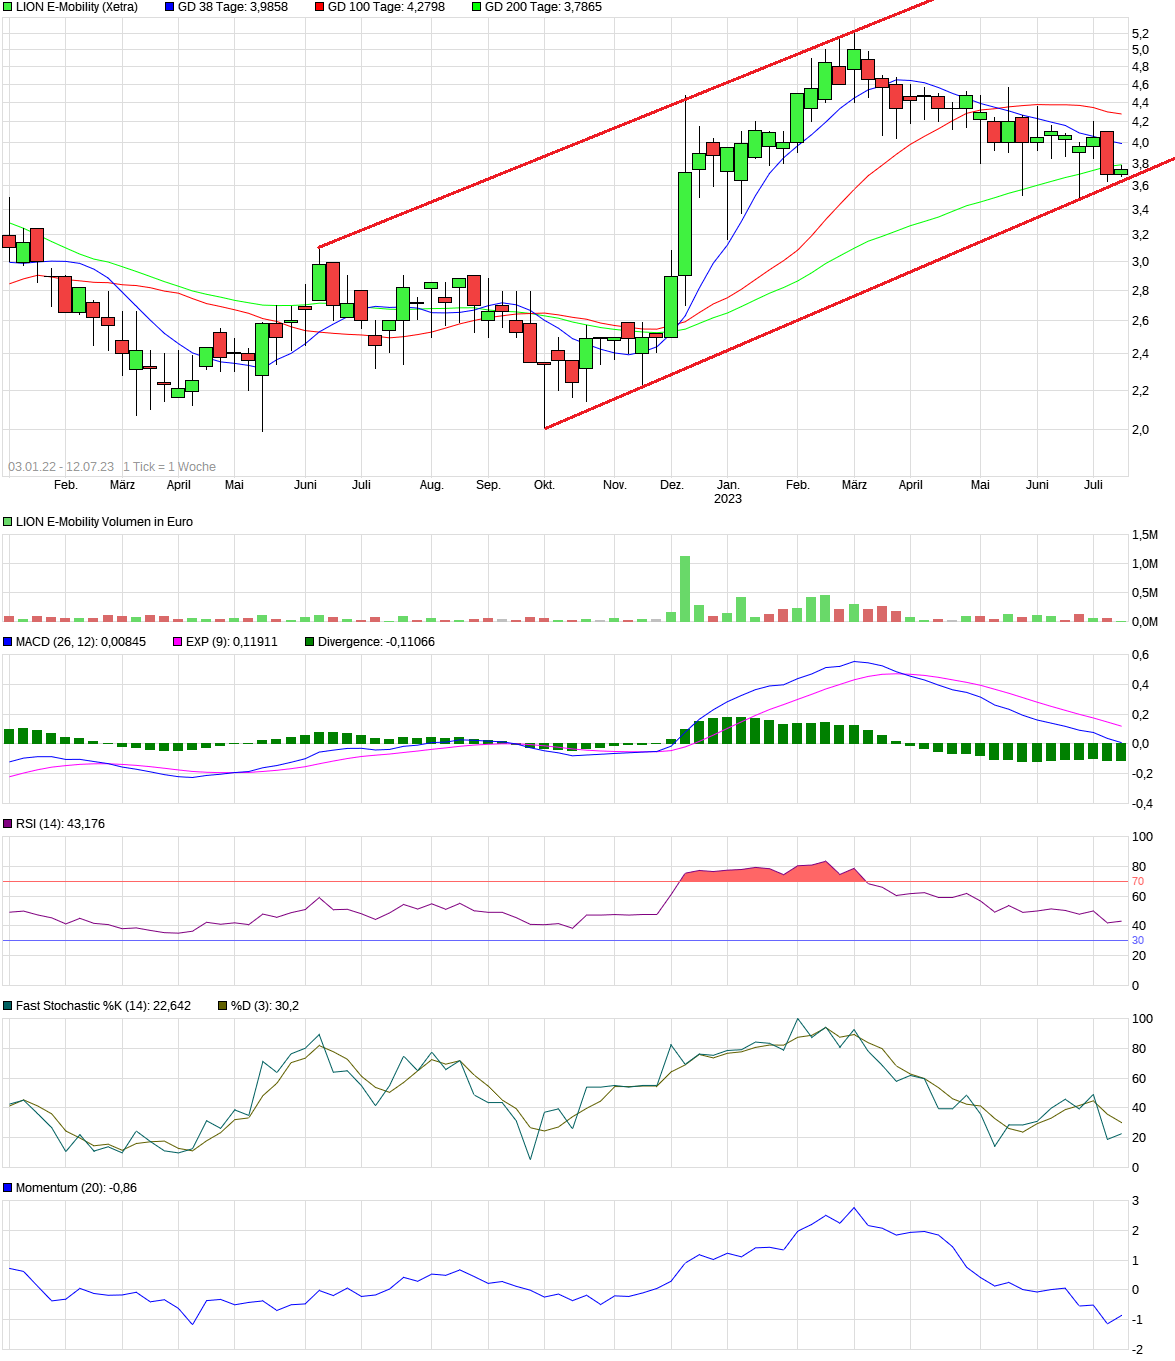Image resolution: width=1175 pixels, height=1361 pixels.
Task: Select the 'GD 200 Tage: 3,7865' label
Action: click(x=543, y=7)
